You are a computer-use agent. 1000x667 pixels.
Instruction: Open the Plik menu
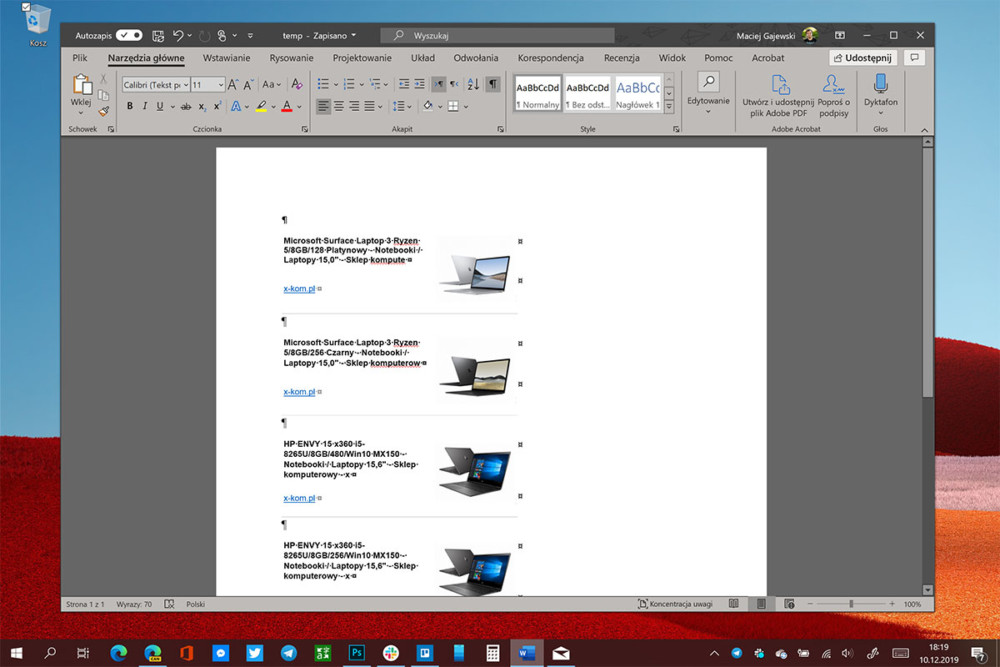pyautogui.click(x=80, y=57)
